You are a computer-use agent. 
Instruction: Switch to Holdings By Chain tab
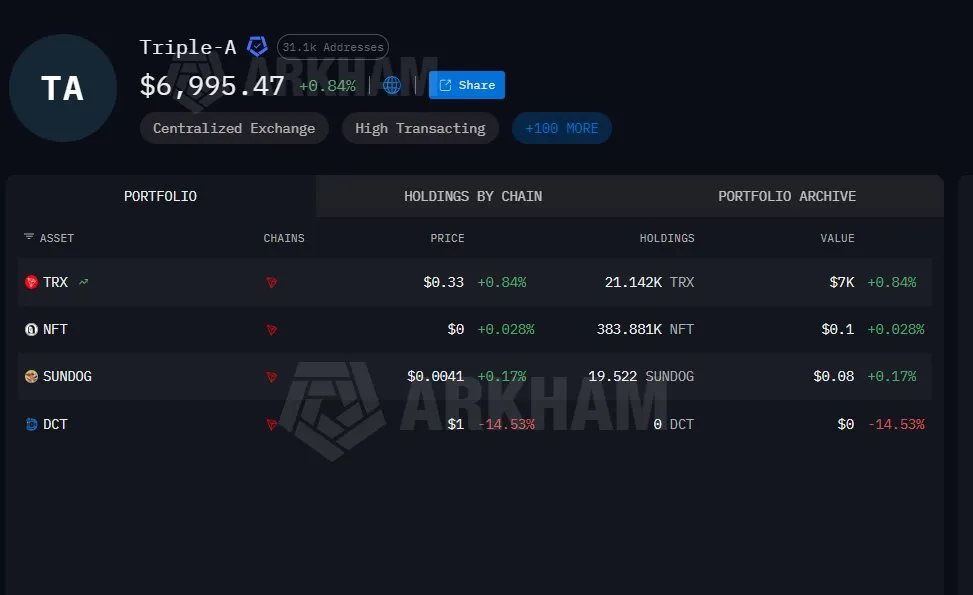(473, 196)
